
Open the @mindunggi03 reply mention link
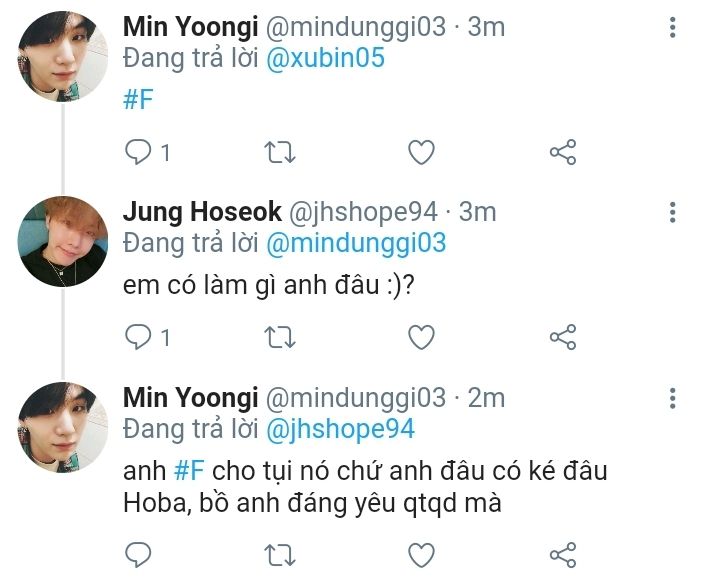356,243
